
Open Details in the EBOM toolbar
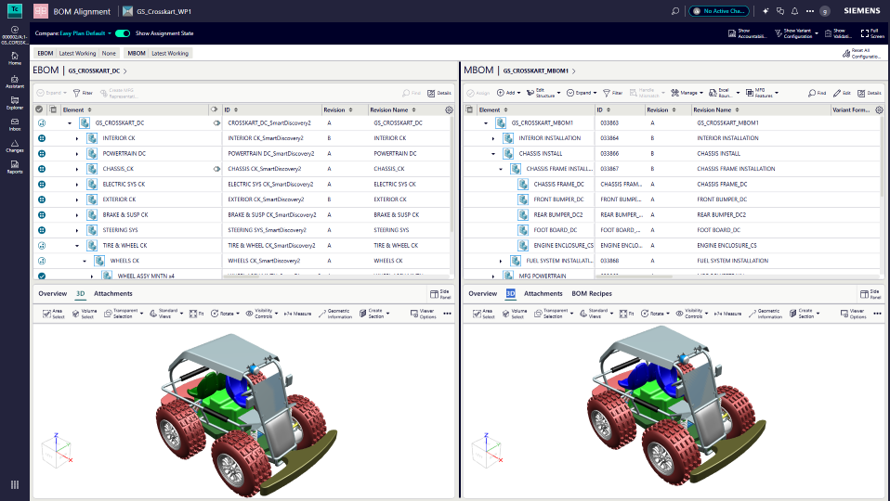pos(439,93)
